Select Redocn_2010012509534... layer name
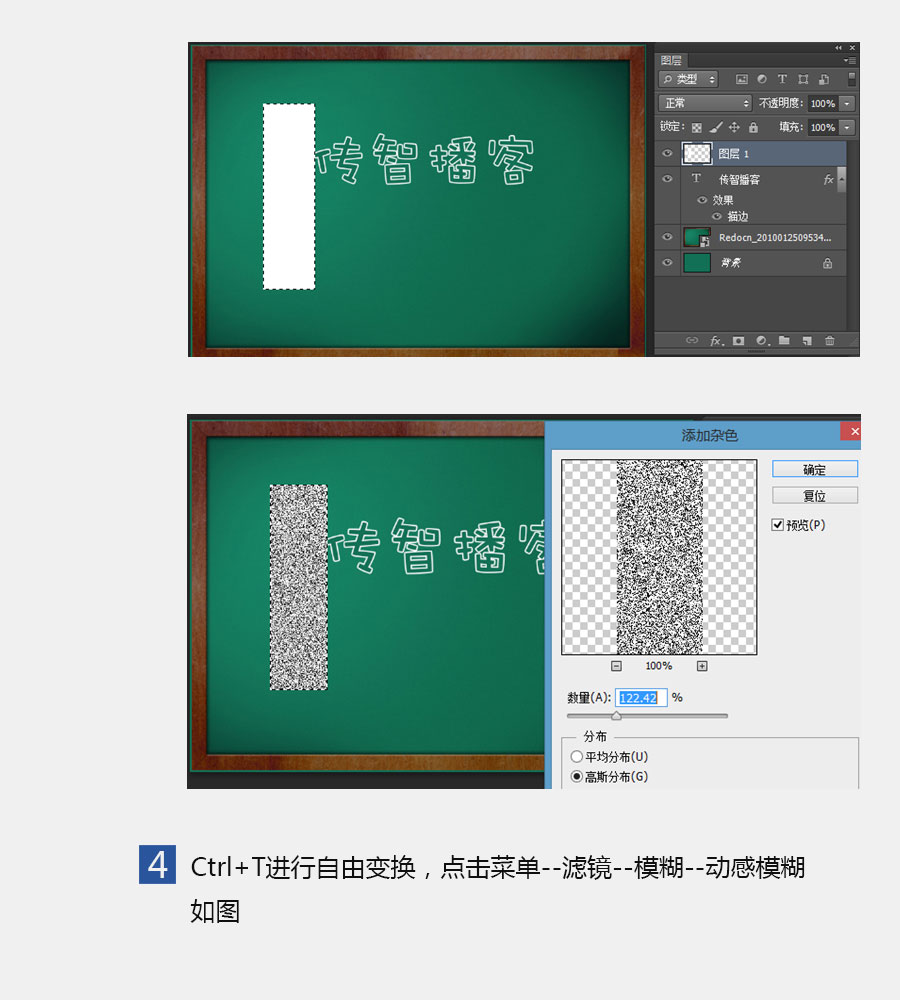 point(774,238)
